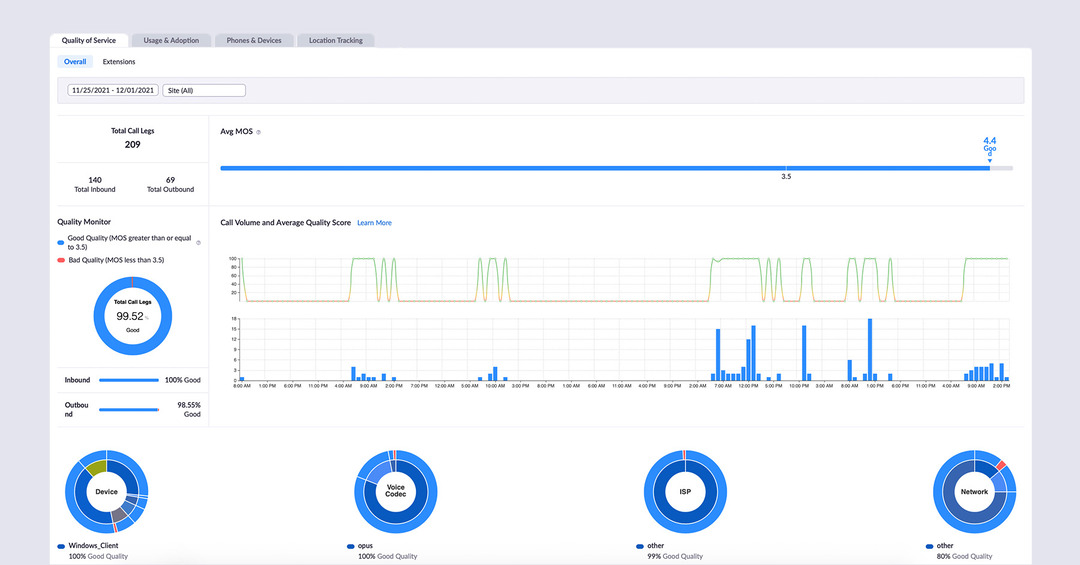The width and height of the screenshot is (1080, 565).
Task: Click the Voice Codec donut chart
Action: pos(395,491)
